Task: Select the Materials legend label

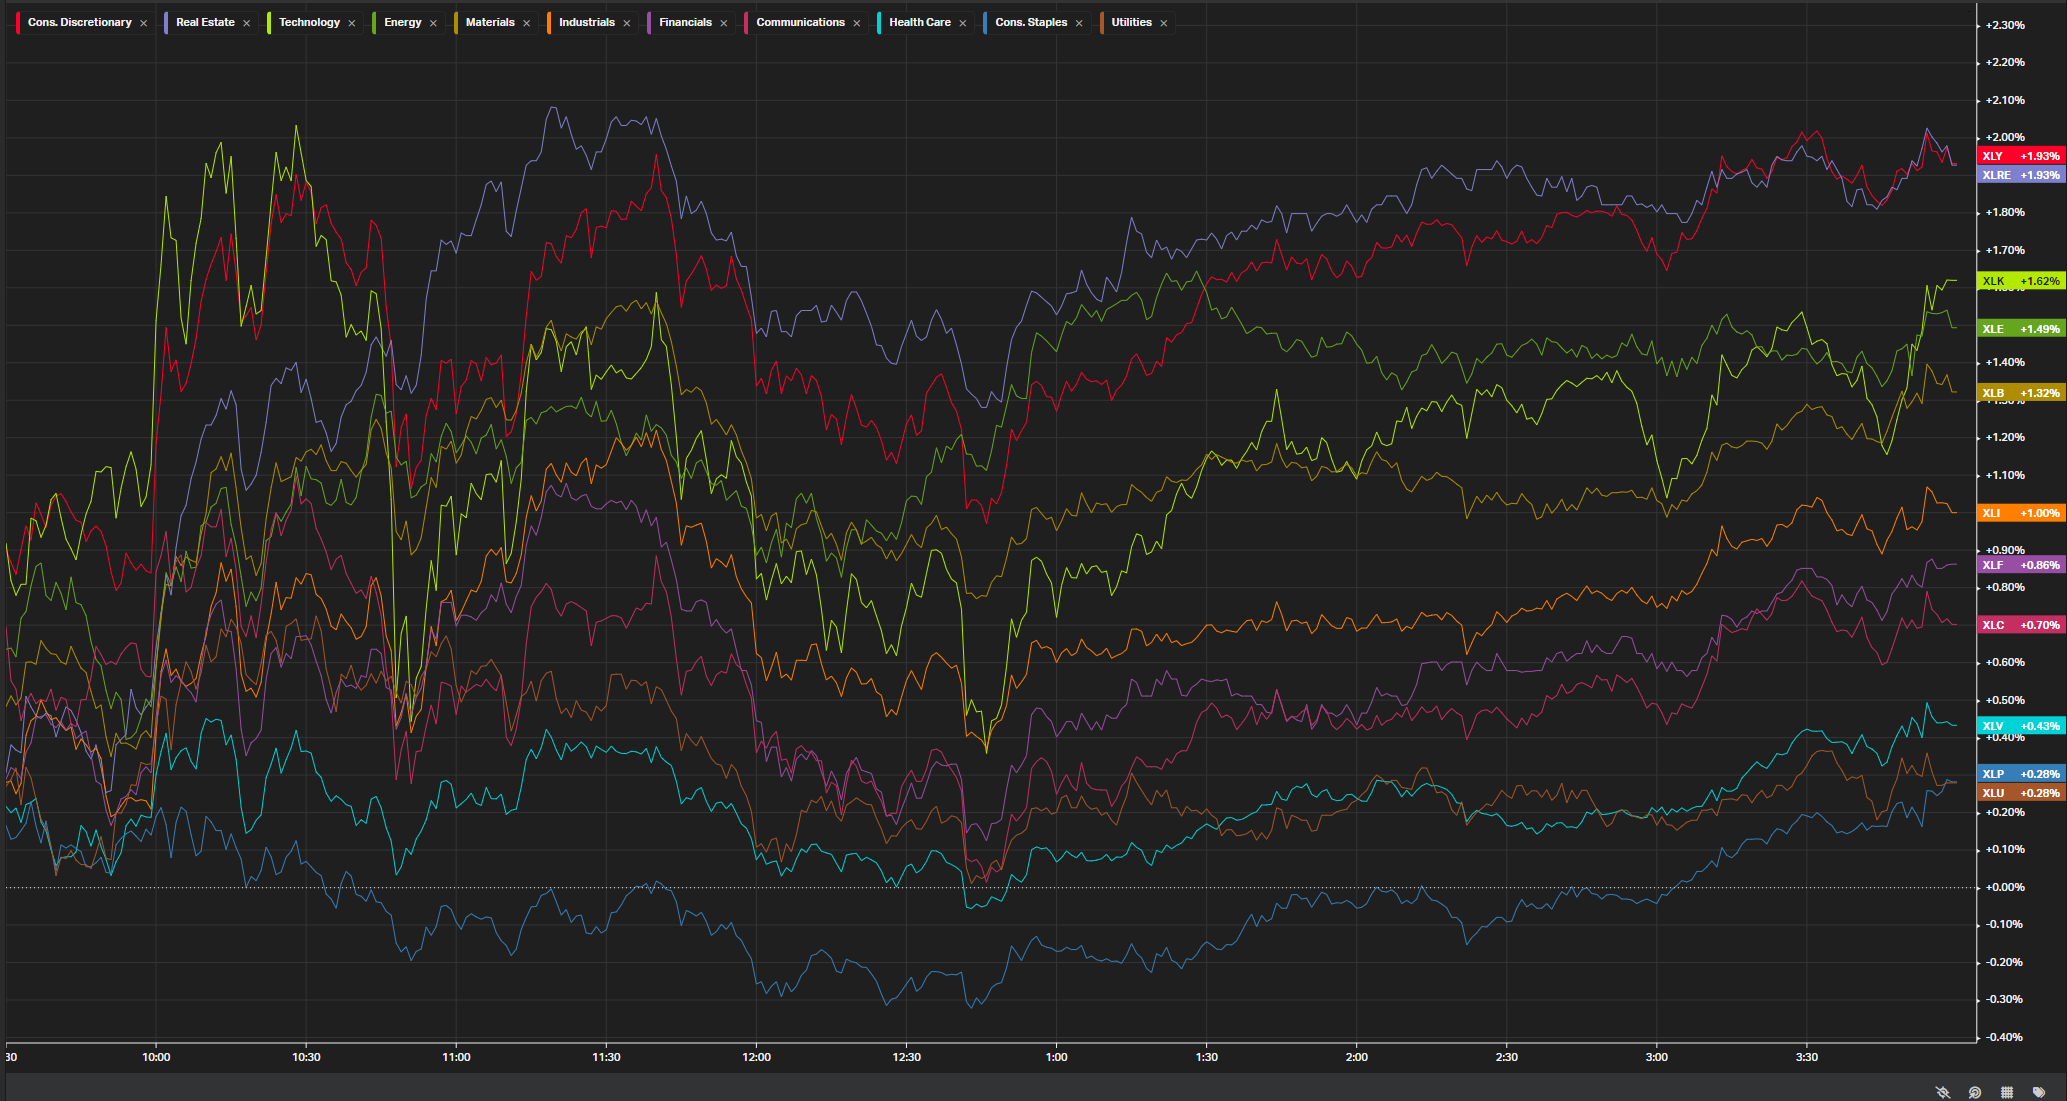Action: (x=490, y=22)
